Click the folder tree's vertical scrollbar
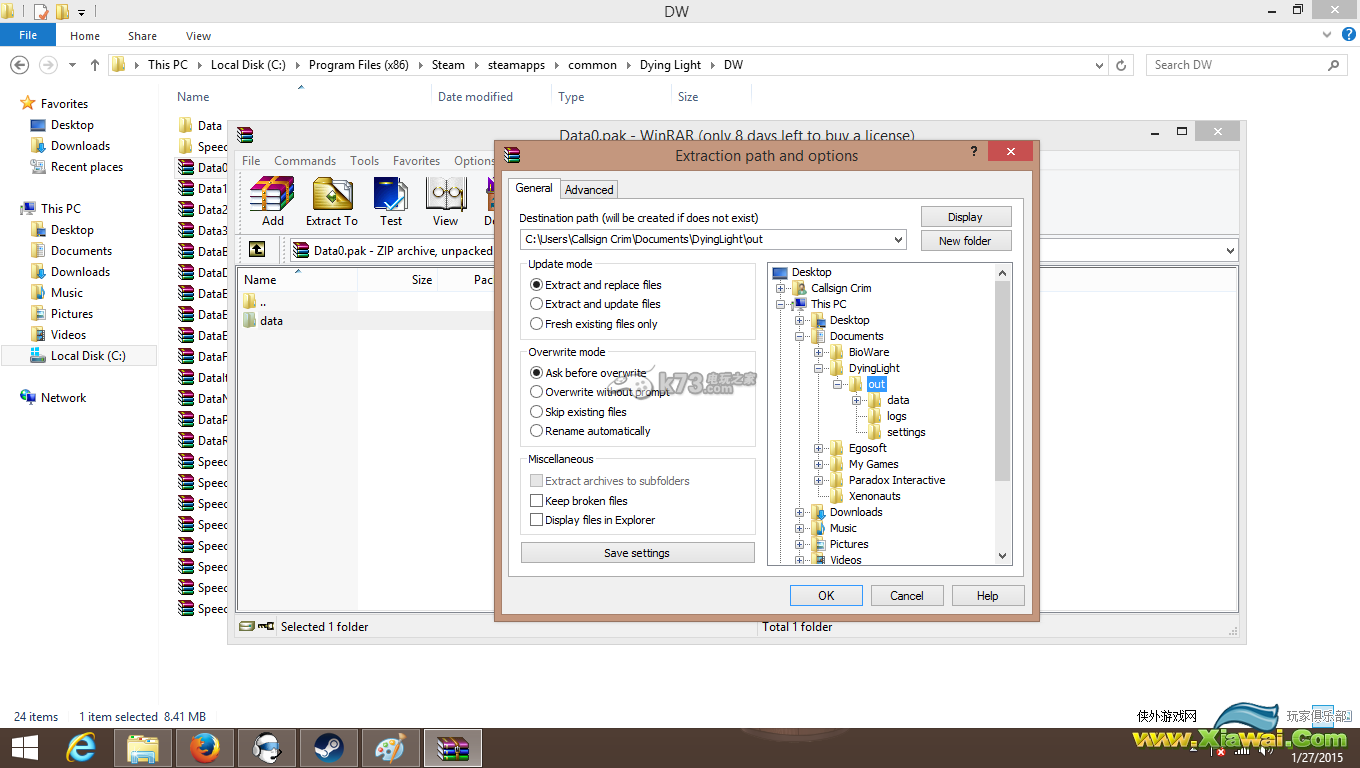Viewport: 1360px width, 768px height. tap(1003, 380)
